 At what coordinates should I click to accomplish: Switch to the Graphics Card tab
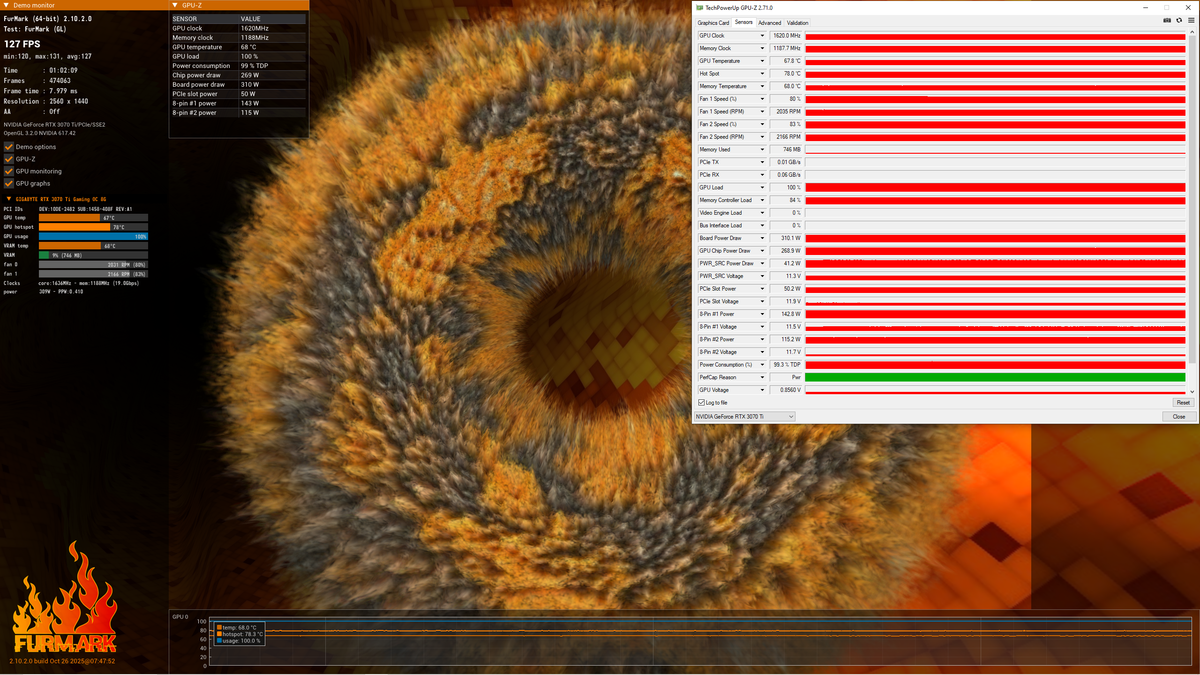713,22
